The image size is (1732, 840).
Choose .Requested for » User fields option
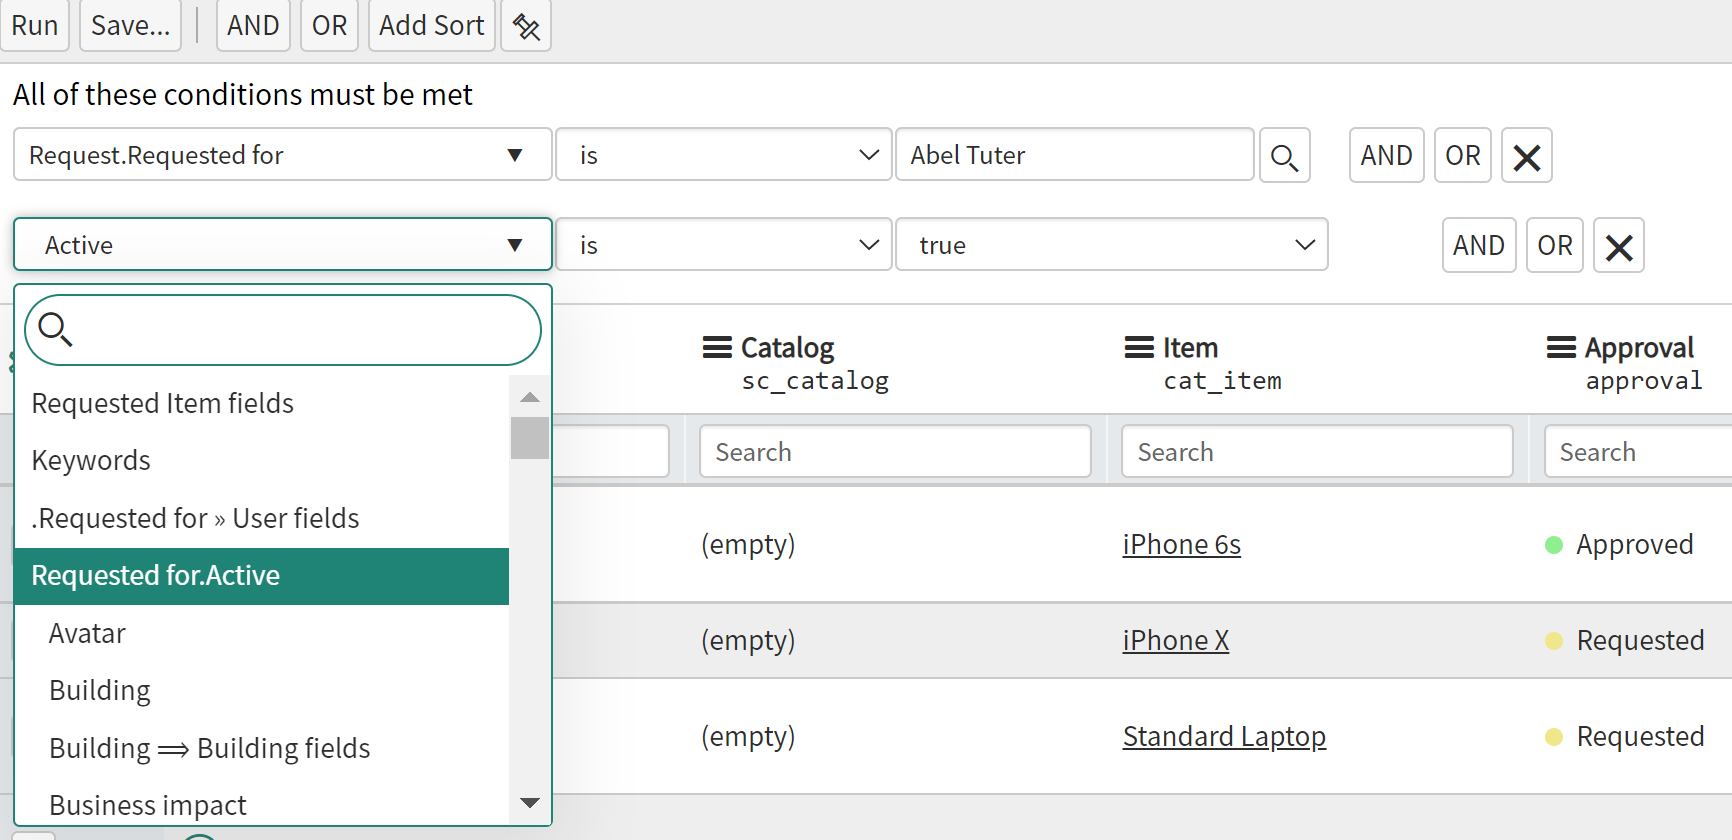(262, 518)
